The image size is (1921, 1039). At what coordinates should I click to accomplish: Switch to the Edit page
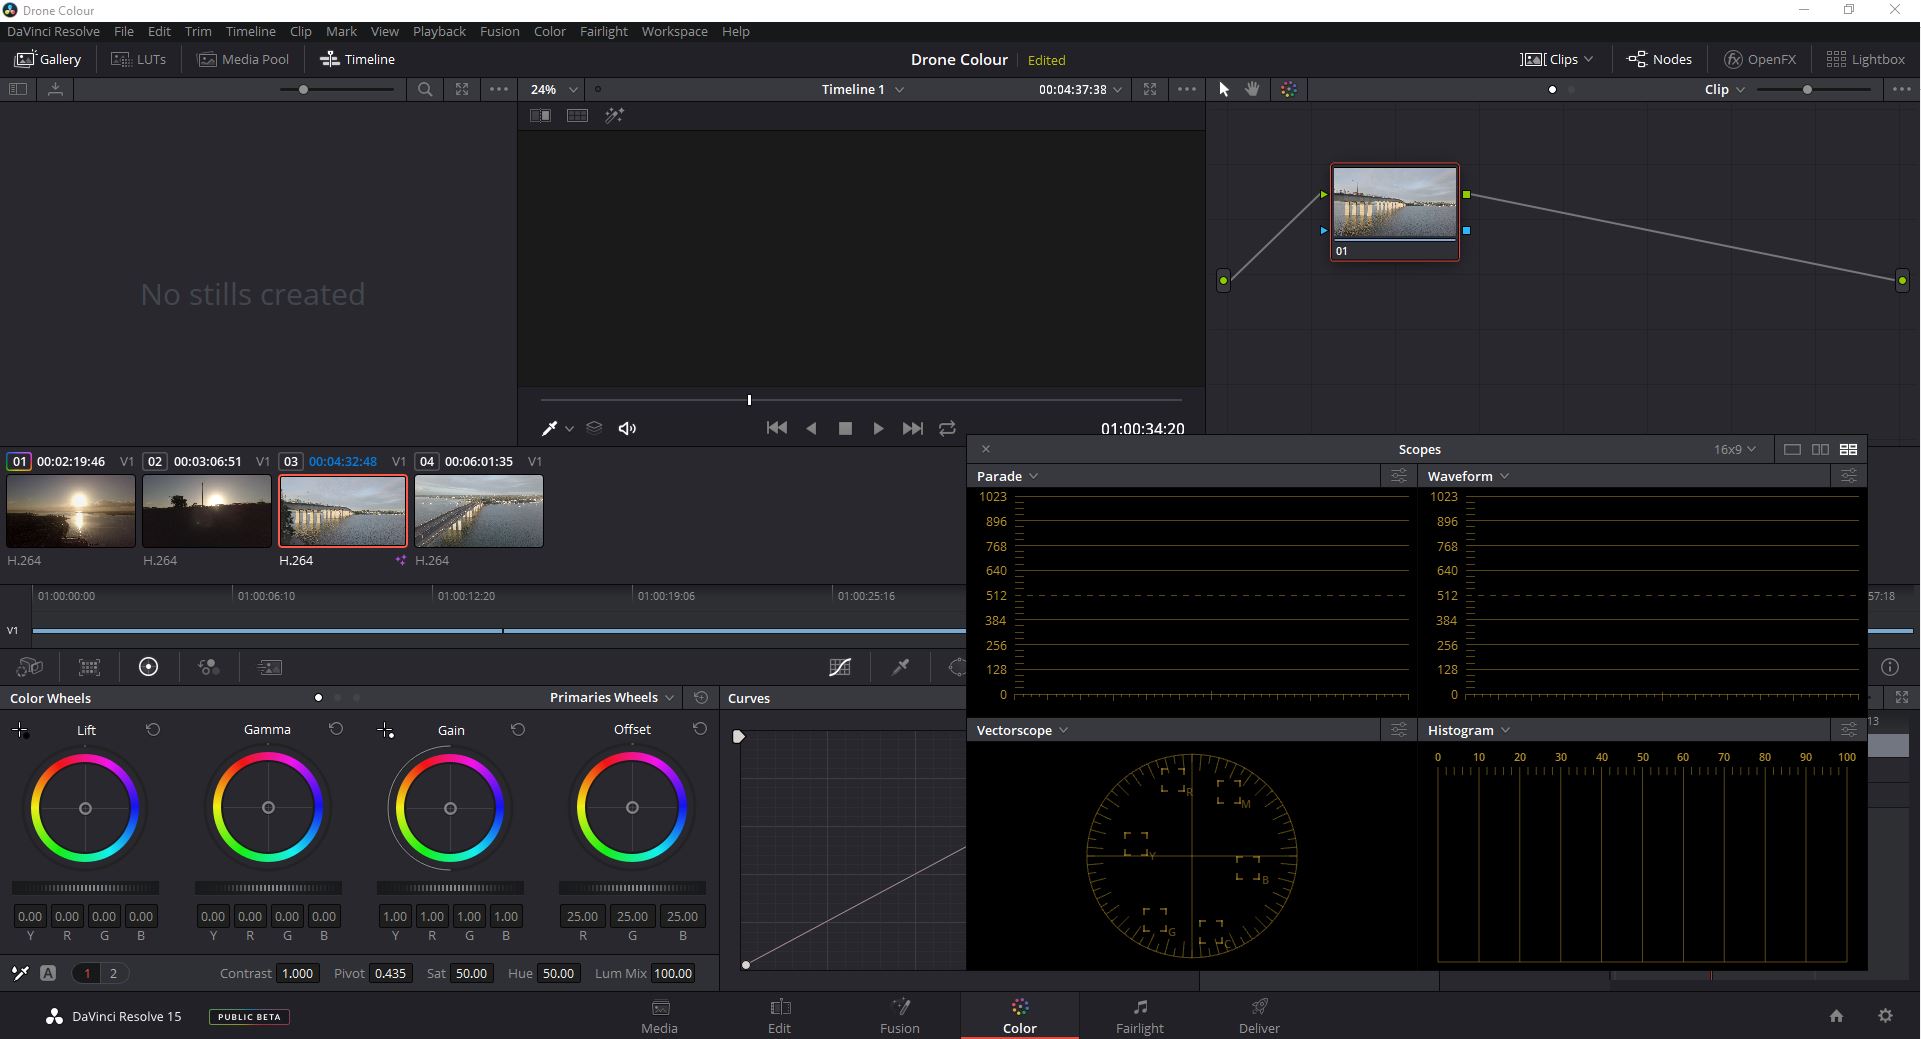pos(779,1016)
